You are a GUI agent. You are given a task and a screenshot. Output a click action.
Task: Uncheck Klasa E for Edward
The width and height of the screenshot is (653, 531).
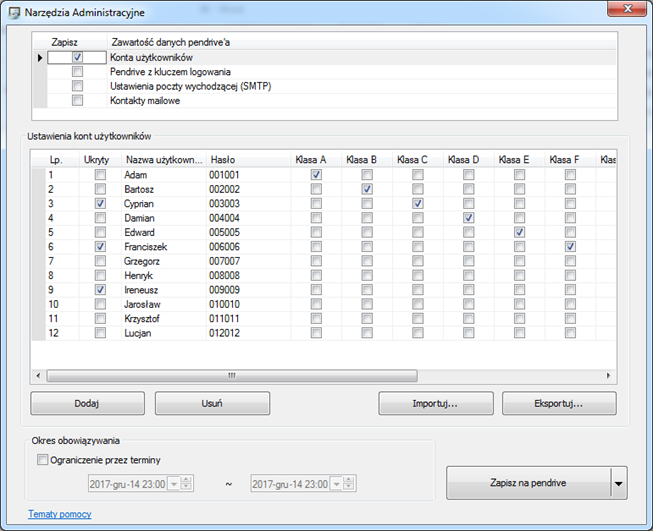519,232
